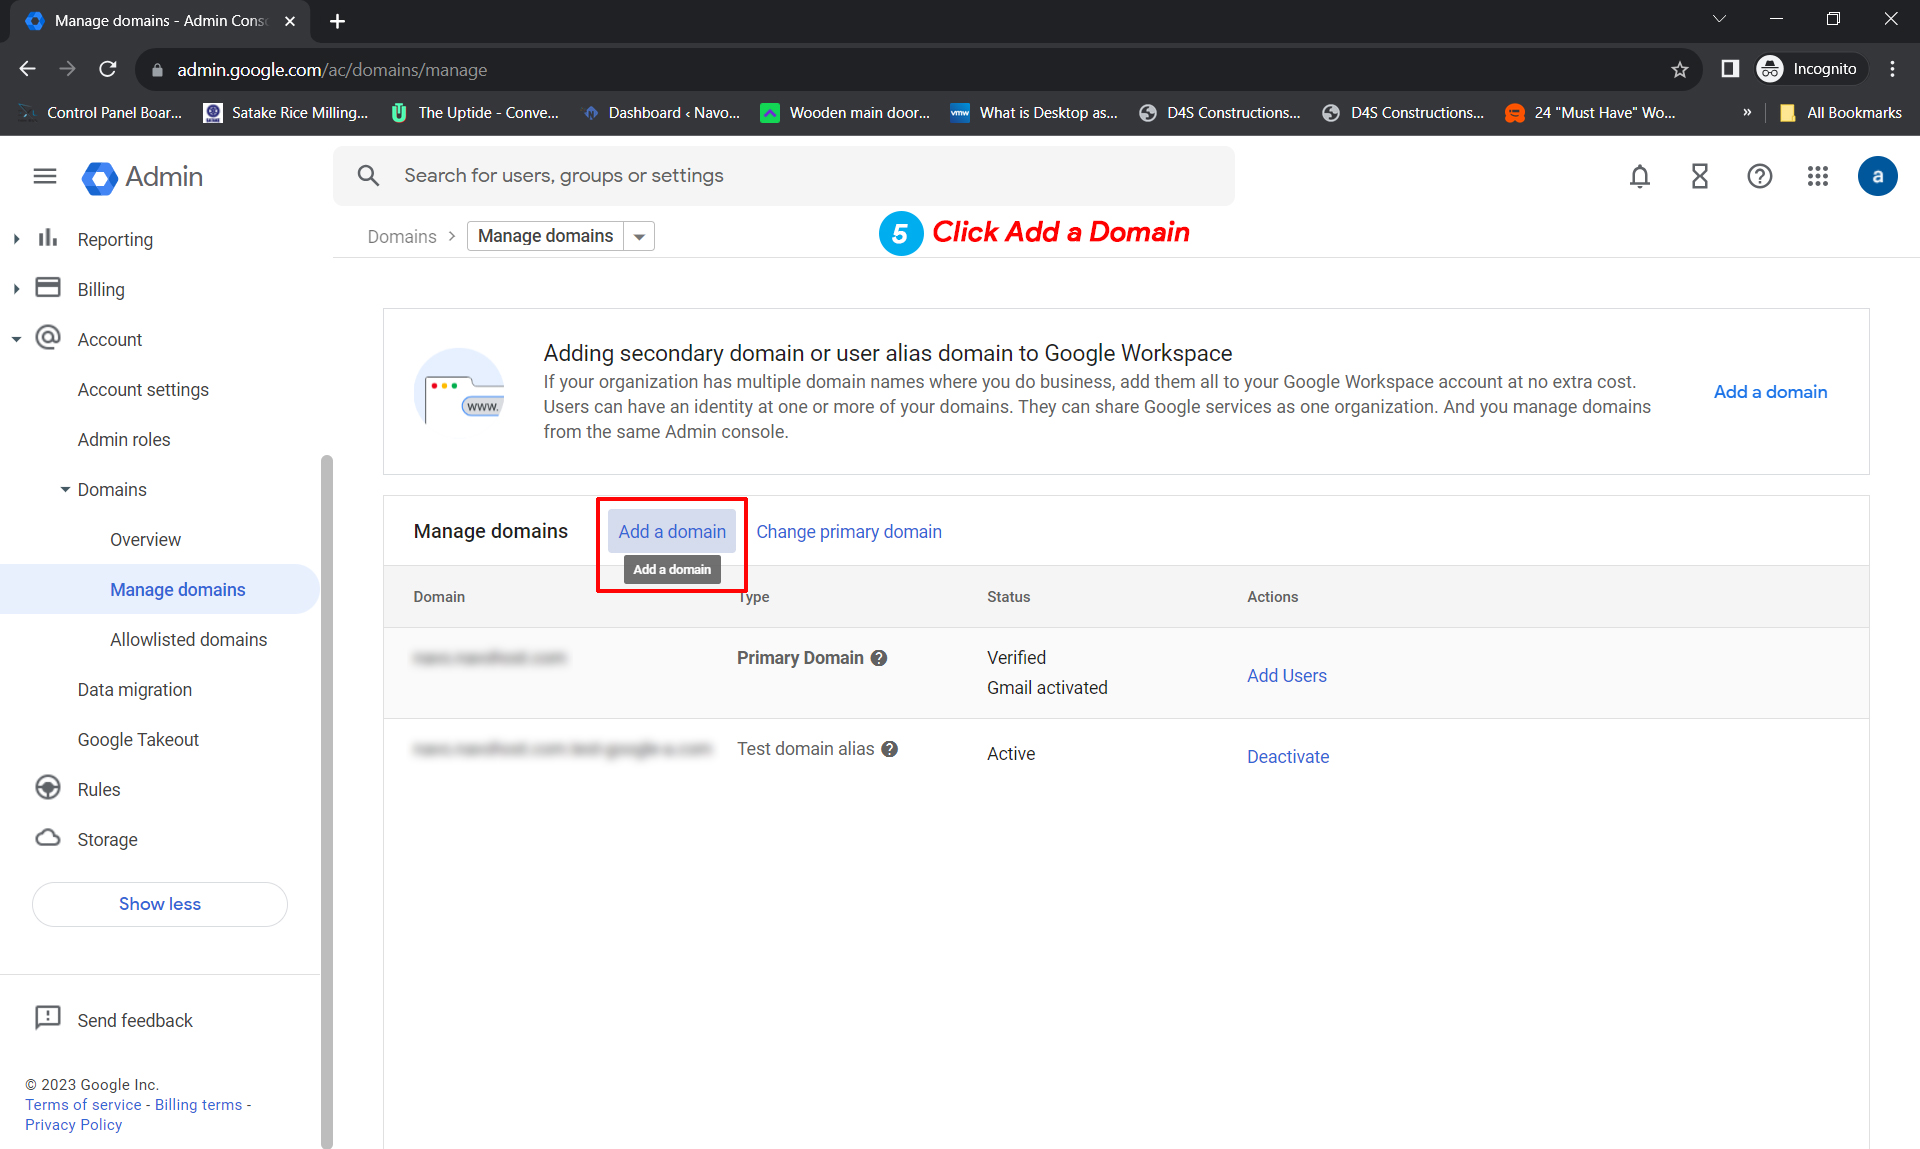1920x1149 pixels.
Task: Open the hamburger navigation menu
Action: click(x=44, y=176)
